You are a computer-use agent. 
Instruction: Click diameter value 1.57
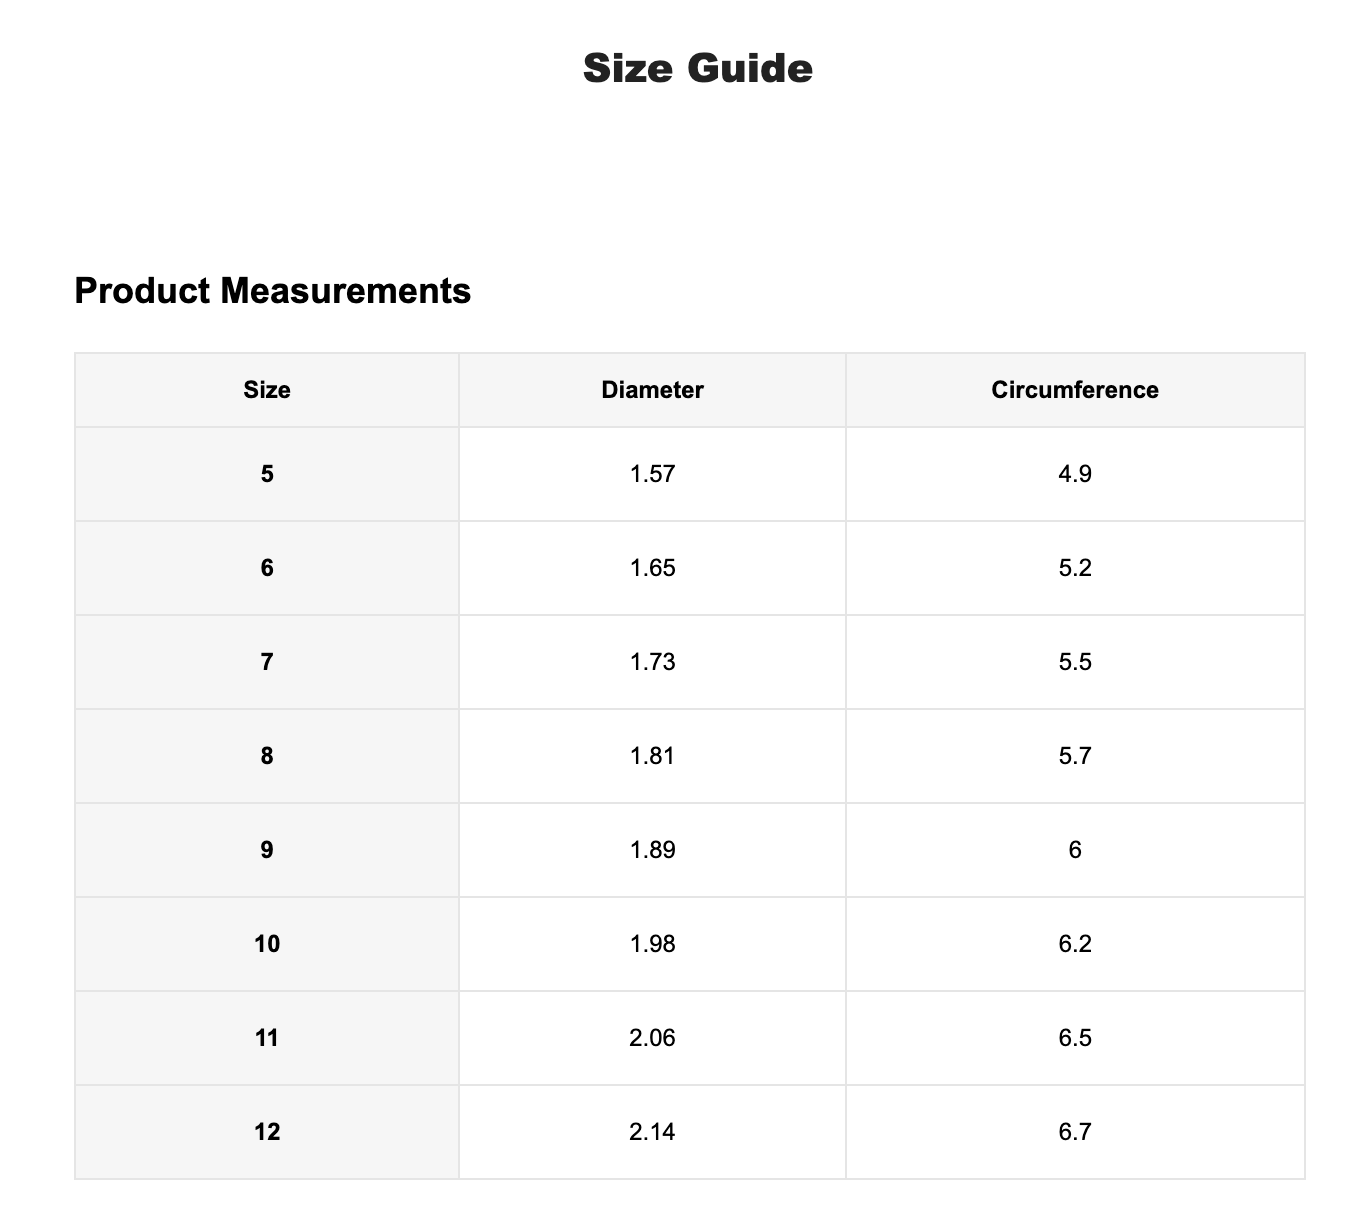[652, 474]
